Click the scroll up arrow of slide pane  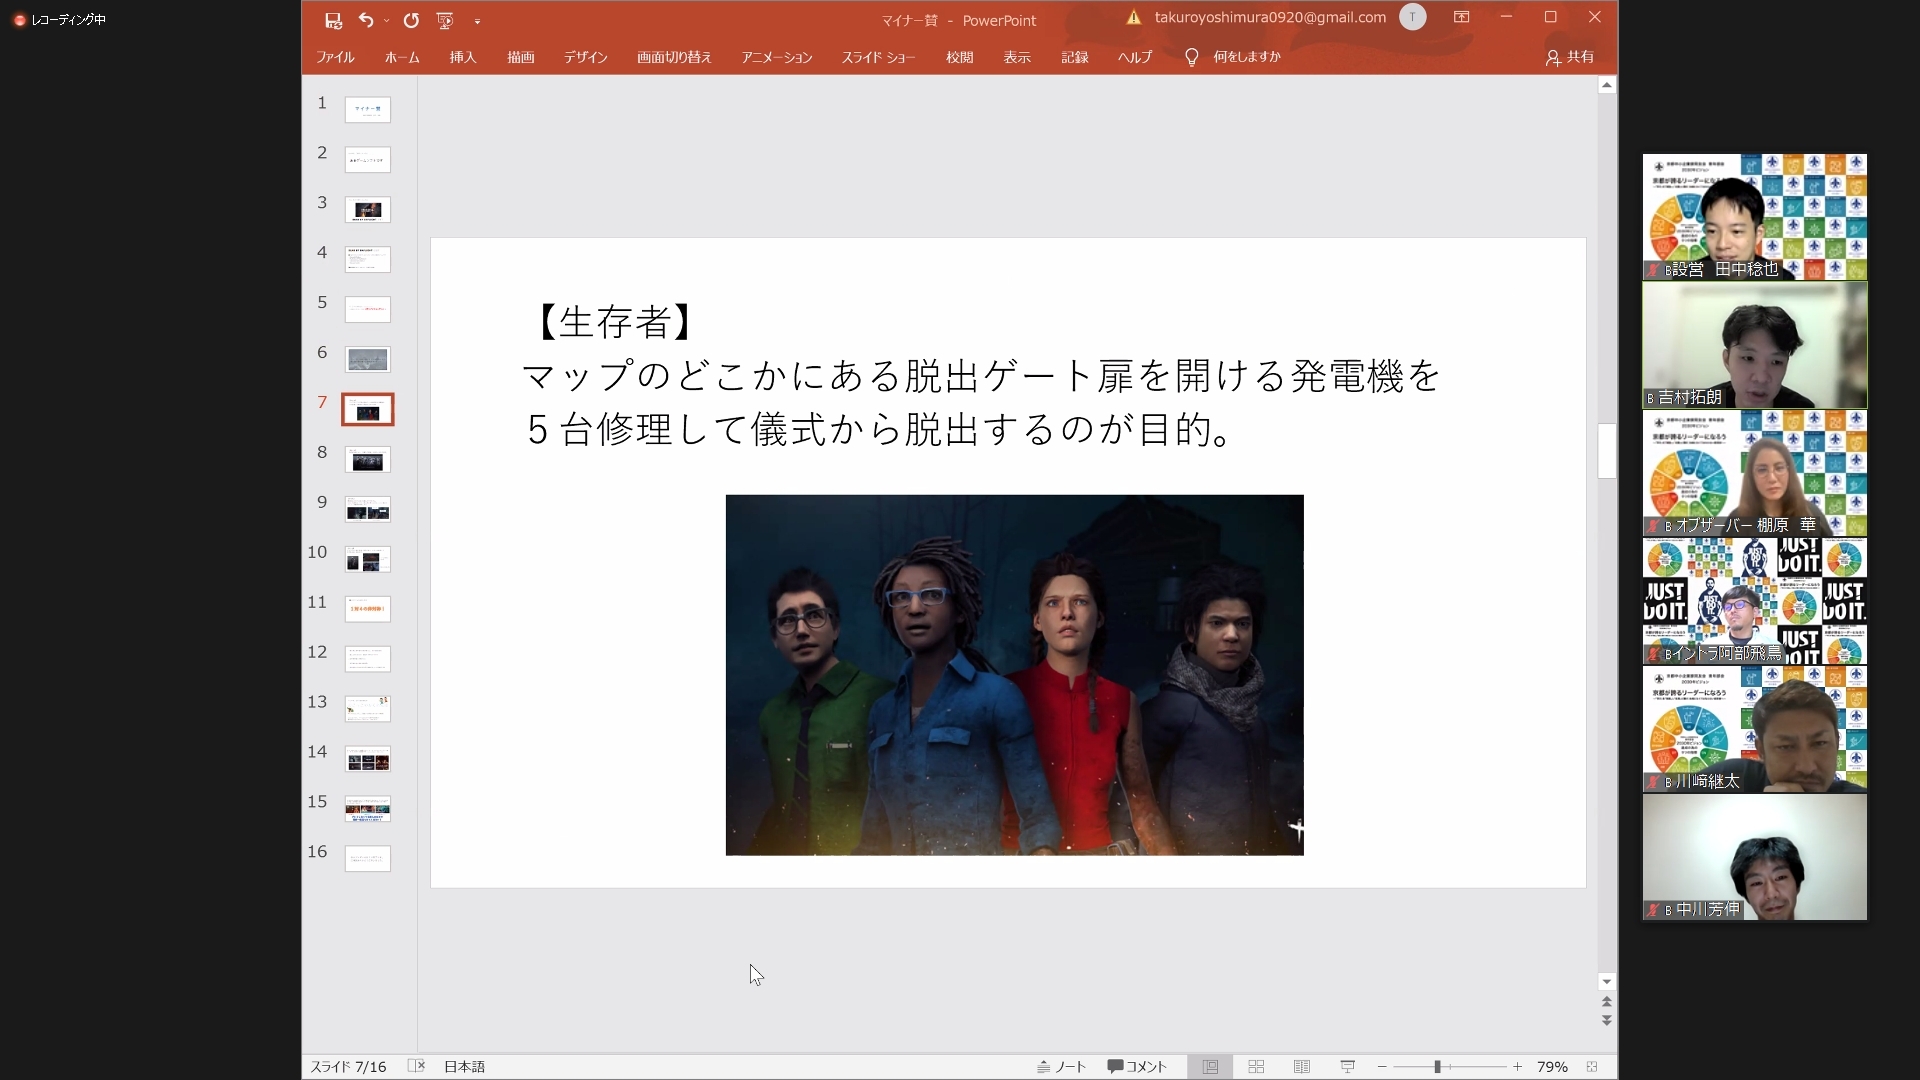[x=1606, y=85]
